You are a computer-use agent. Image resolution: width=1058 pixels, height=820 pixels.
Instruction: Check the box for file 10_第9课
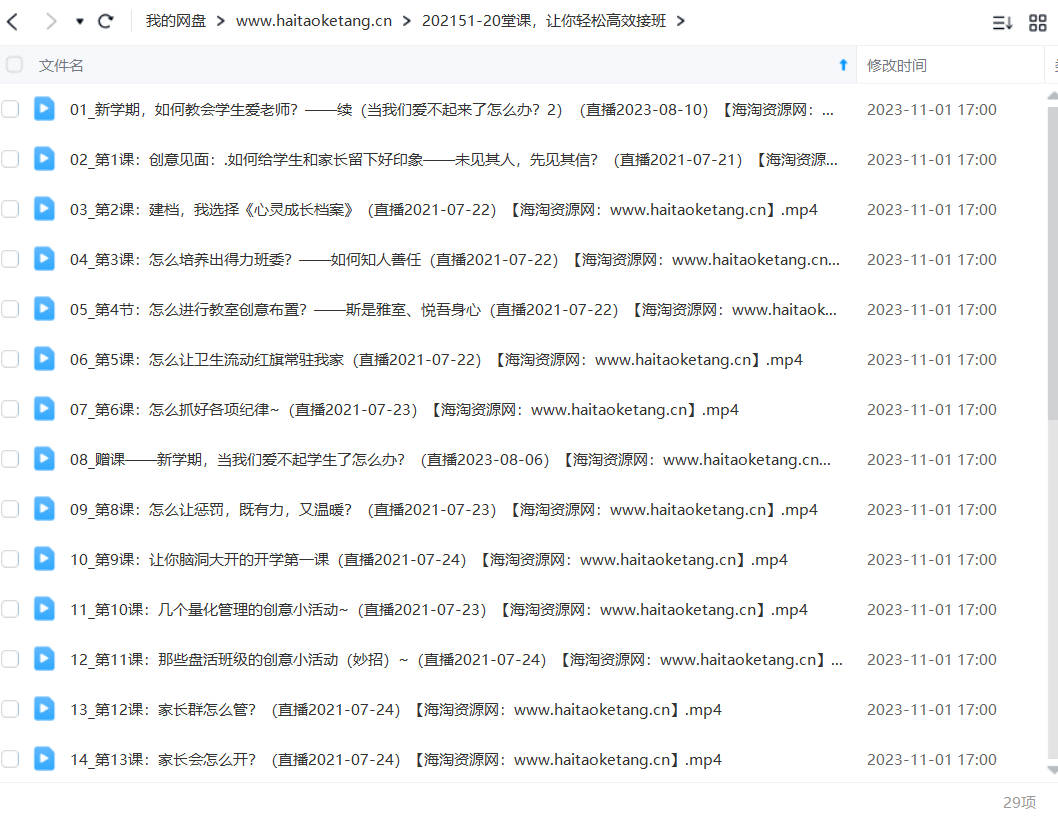point(10,558)
